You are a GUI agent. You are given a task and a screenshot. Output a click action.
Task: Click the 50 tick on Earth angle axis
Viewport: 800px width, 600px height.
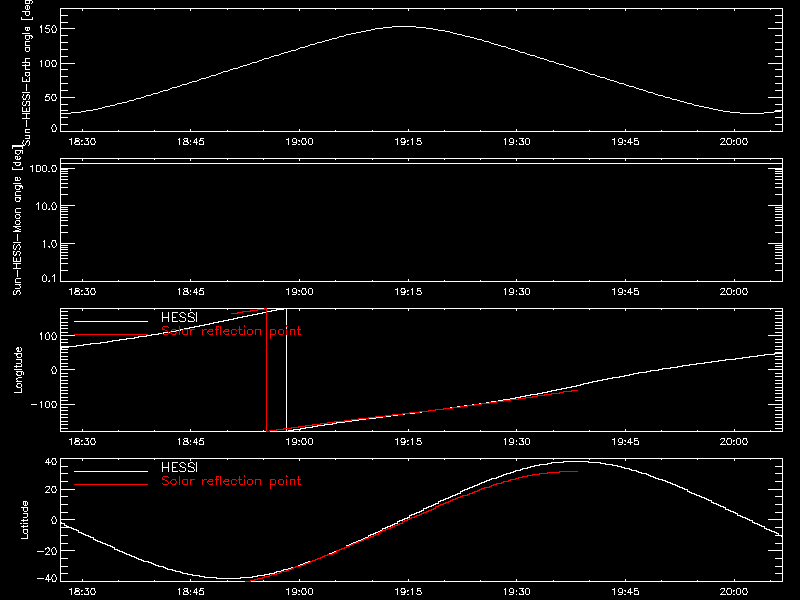coord(51,98)
